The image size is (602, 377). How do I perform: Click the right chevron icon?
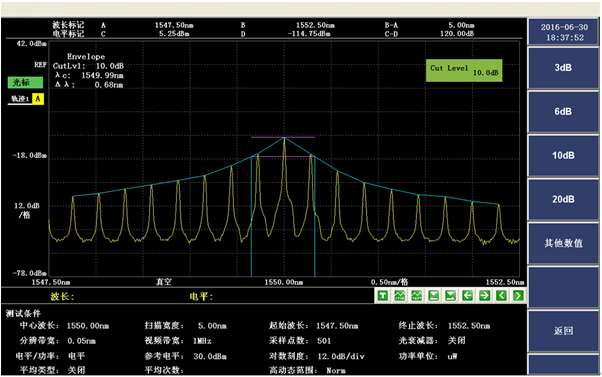tap(518, 296)
